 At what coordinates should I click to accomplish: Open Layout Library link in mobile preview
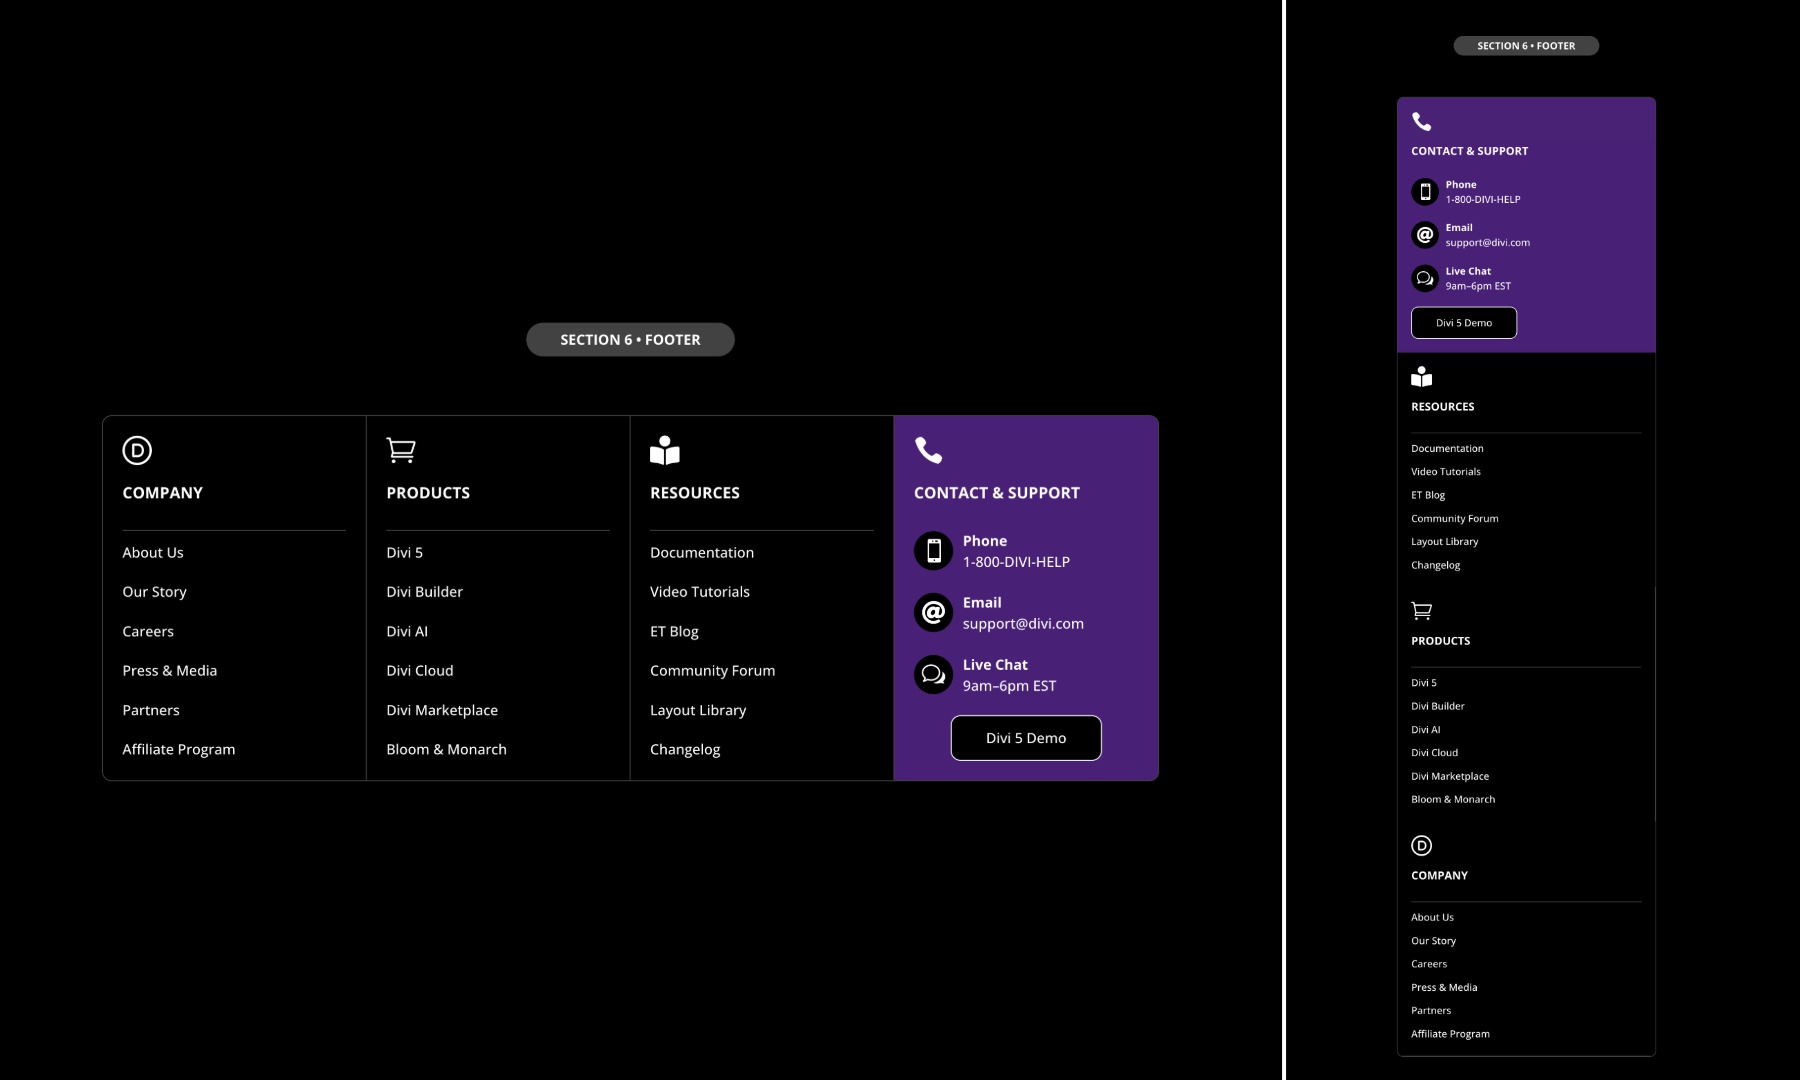point(1445,542)
